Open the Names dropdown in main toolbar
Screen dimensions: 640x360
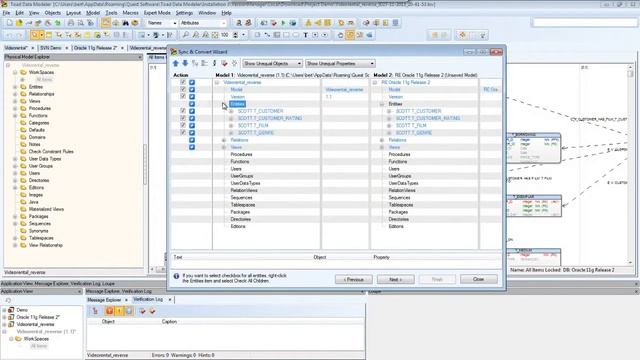(x=162, y=23)
